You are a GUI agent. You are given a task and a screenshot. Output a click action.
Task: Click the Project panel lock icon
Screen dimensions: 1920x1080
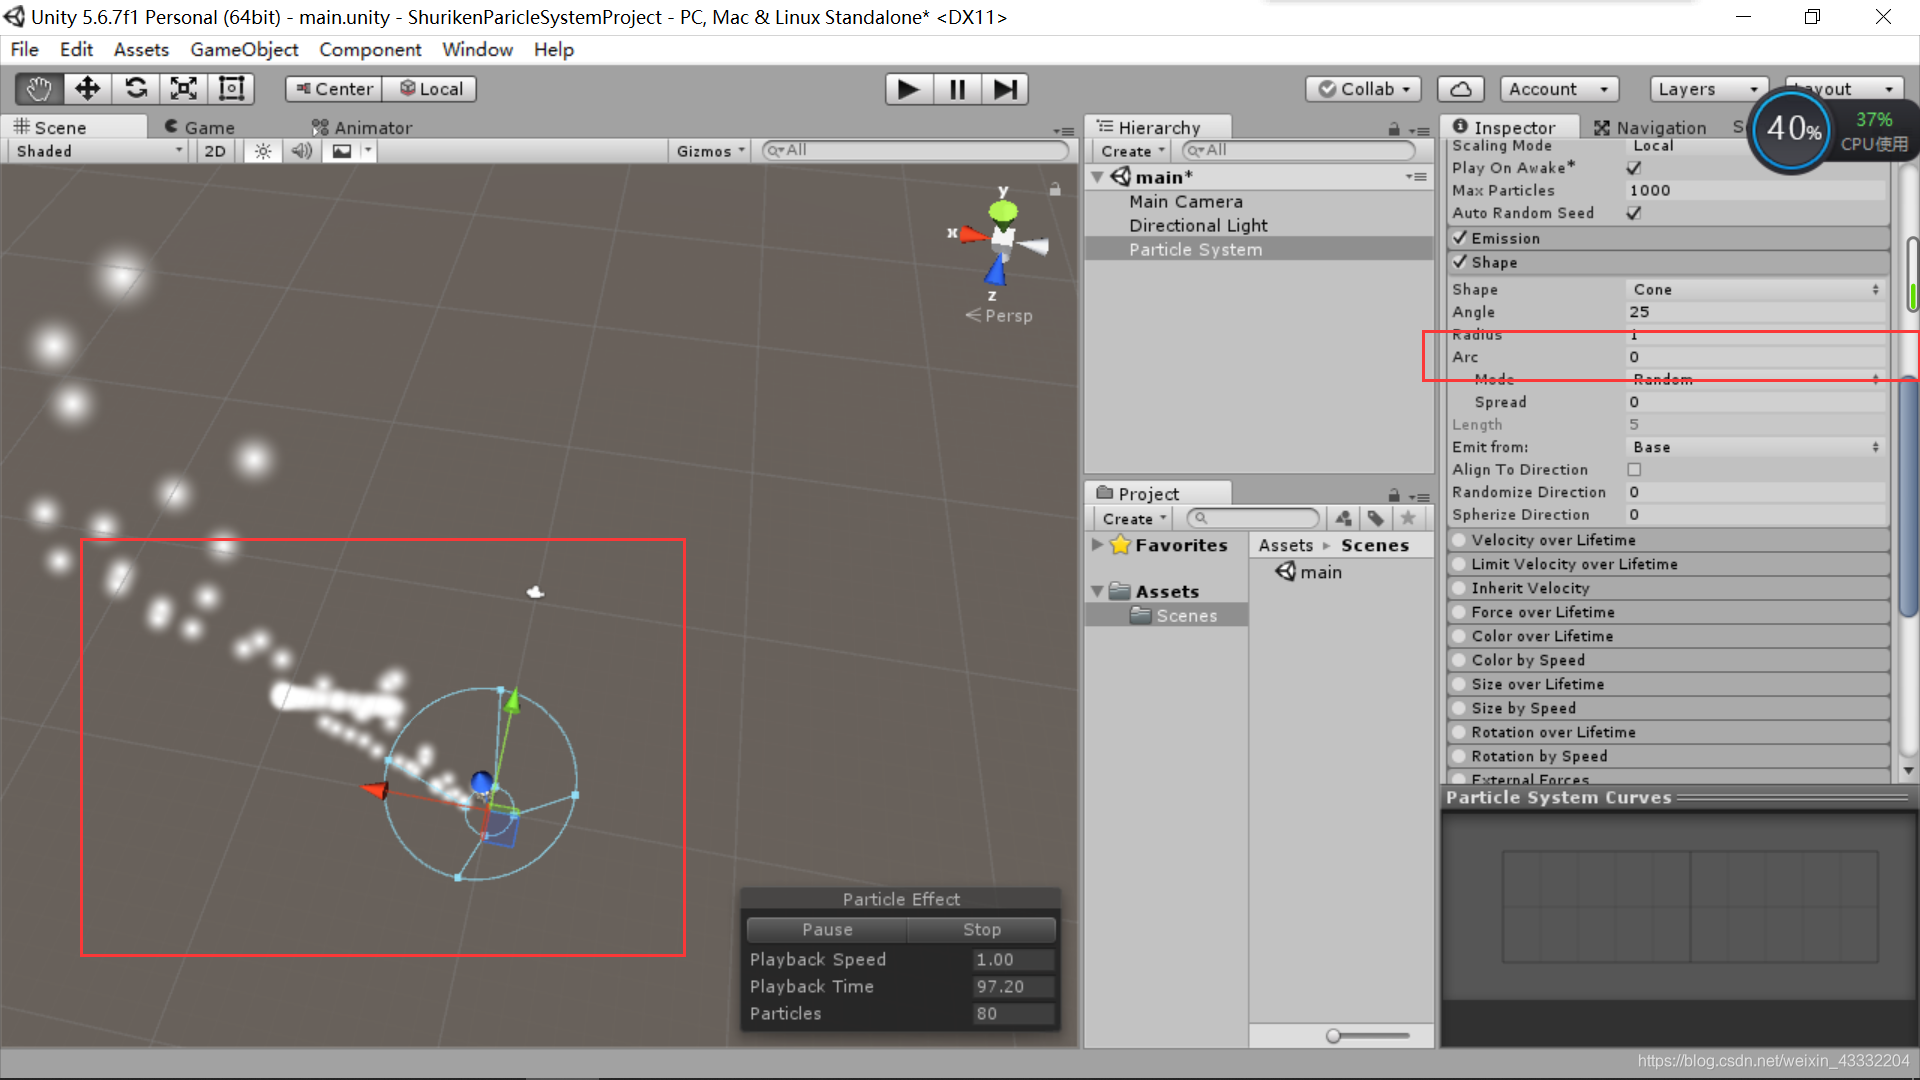(1394, 495)
